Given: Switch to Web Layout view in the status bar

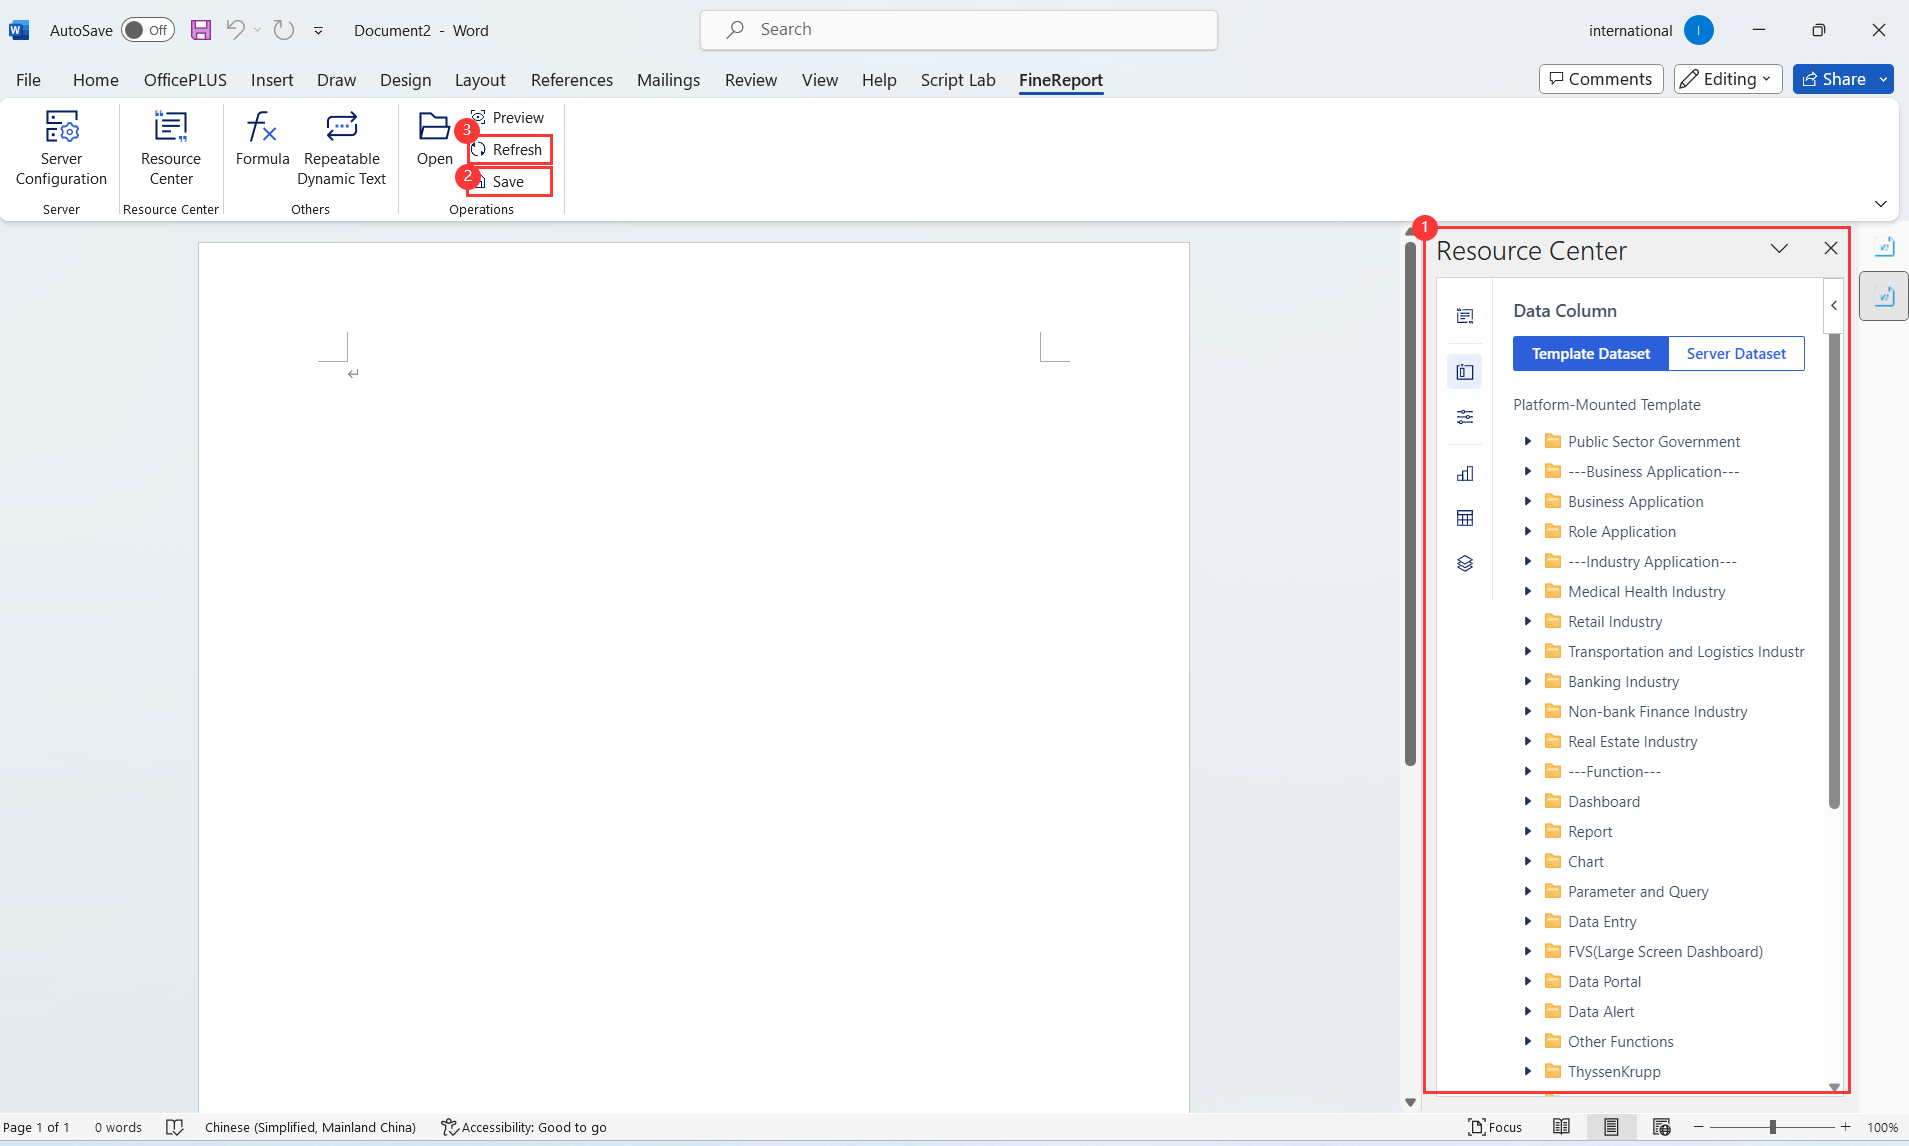Looking at the screenshot, I should click(1662, 1127).
